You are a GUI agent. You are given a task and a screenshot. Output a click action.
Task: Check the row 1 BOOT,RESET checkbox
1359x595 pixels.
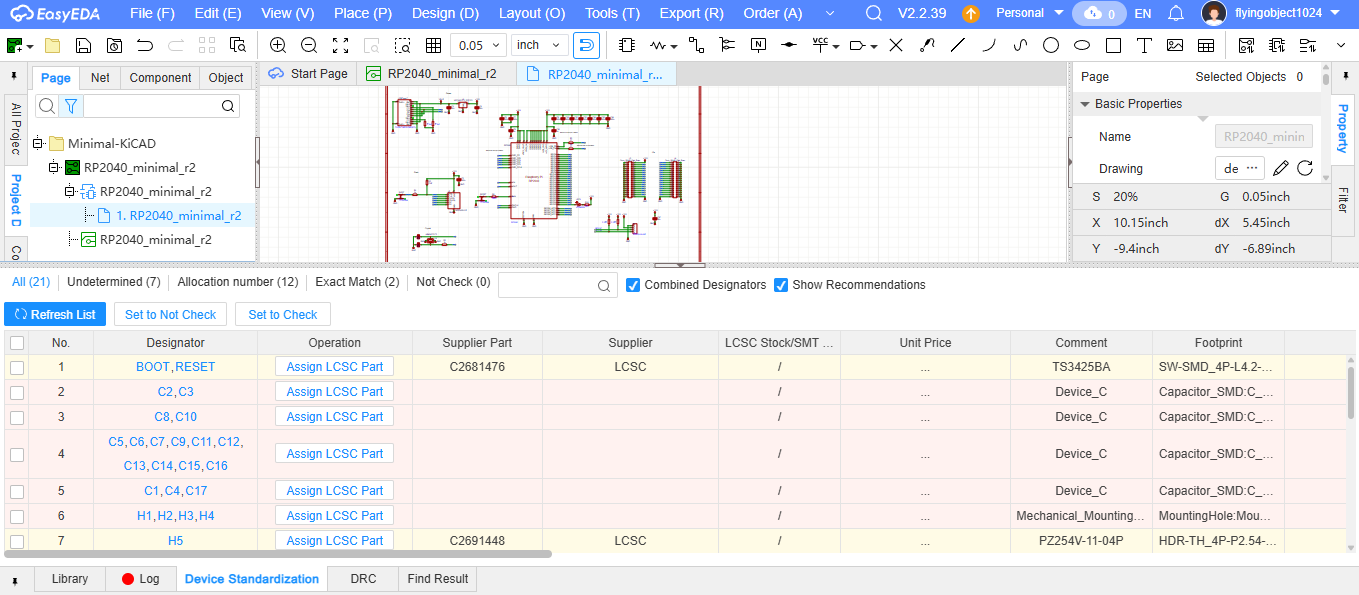tap(17, 367)
